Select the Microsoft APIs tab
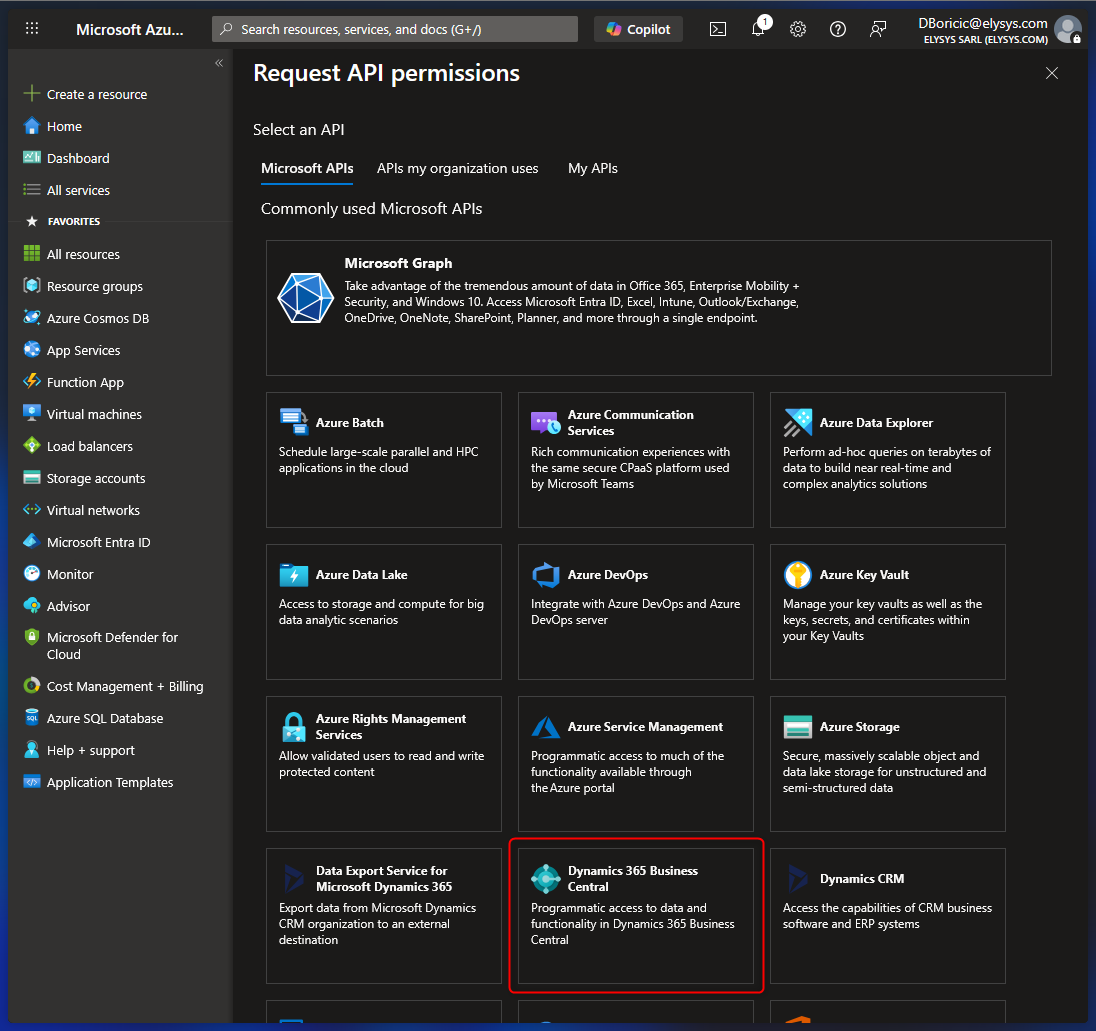 pos(307,168)
